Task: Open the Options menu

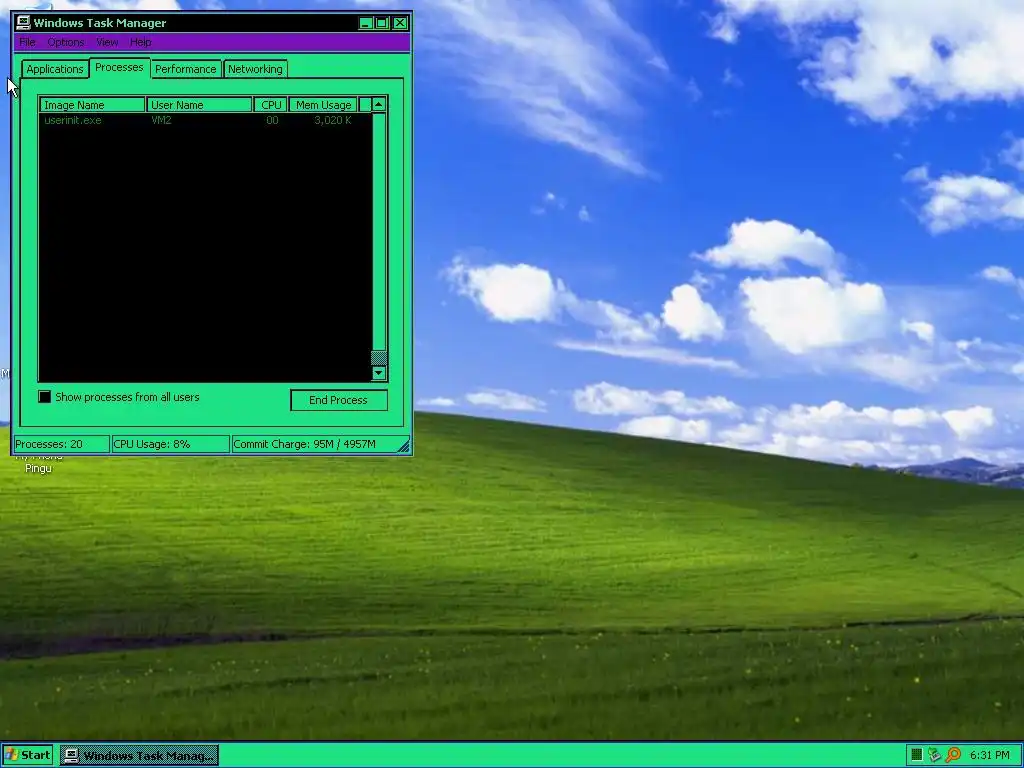Action: (x=65, y=42)
